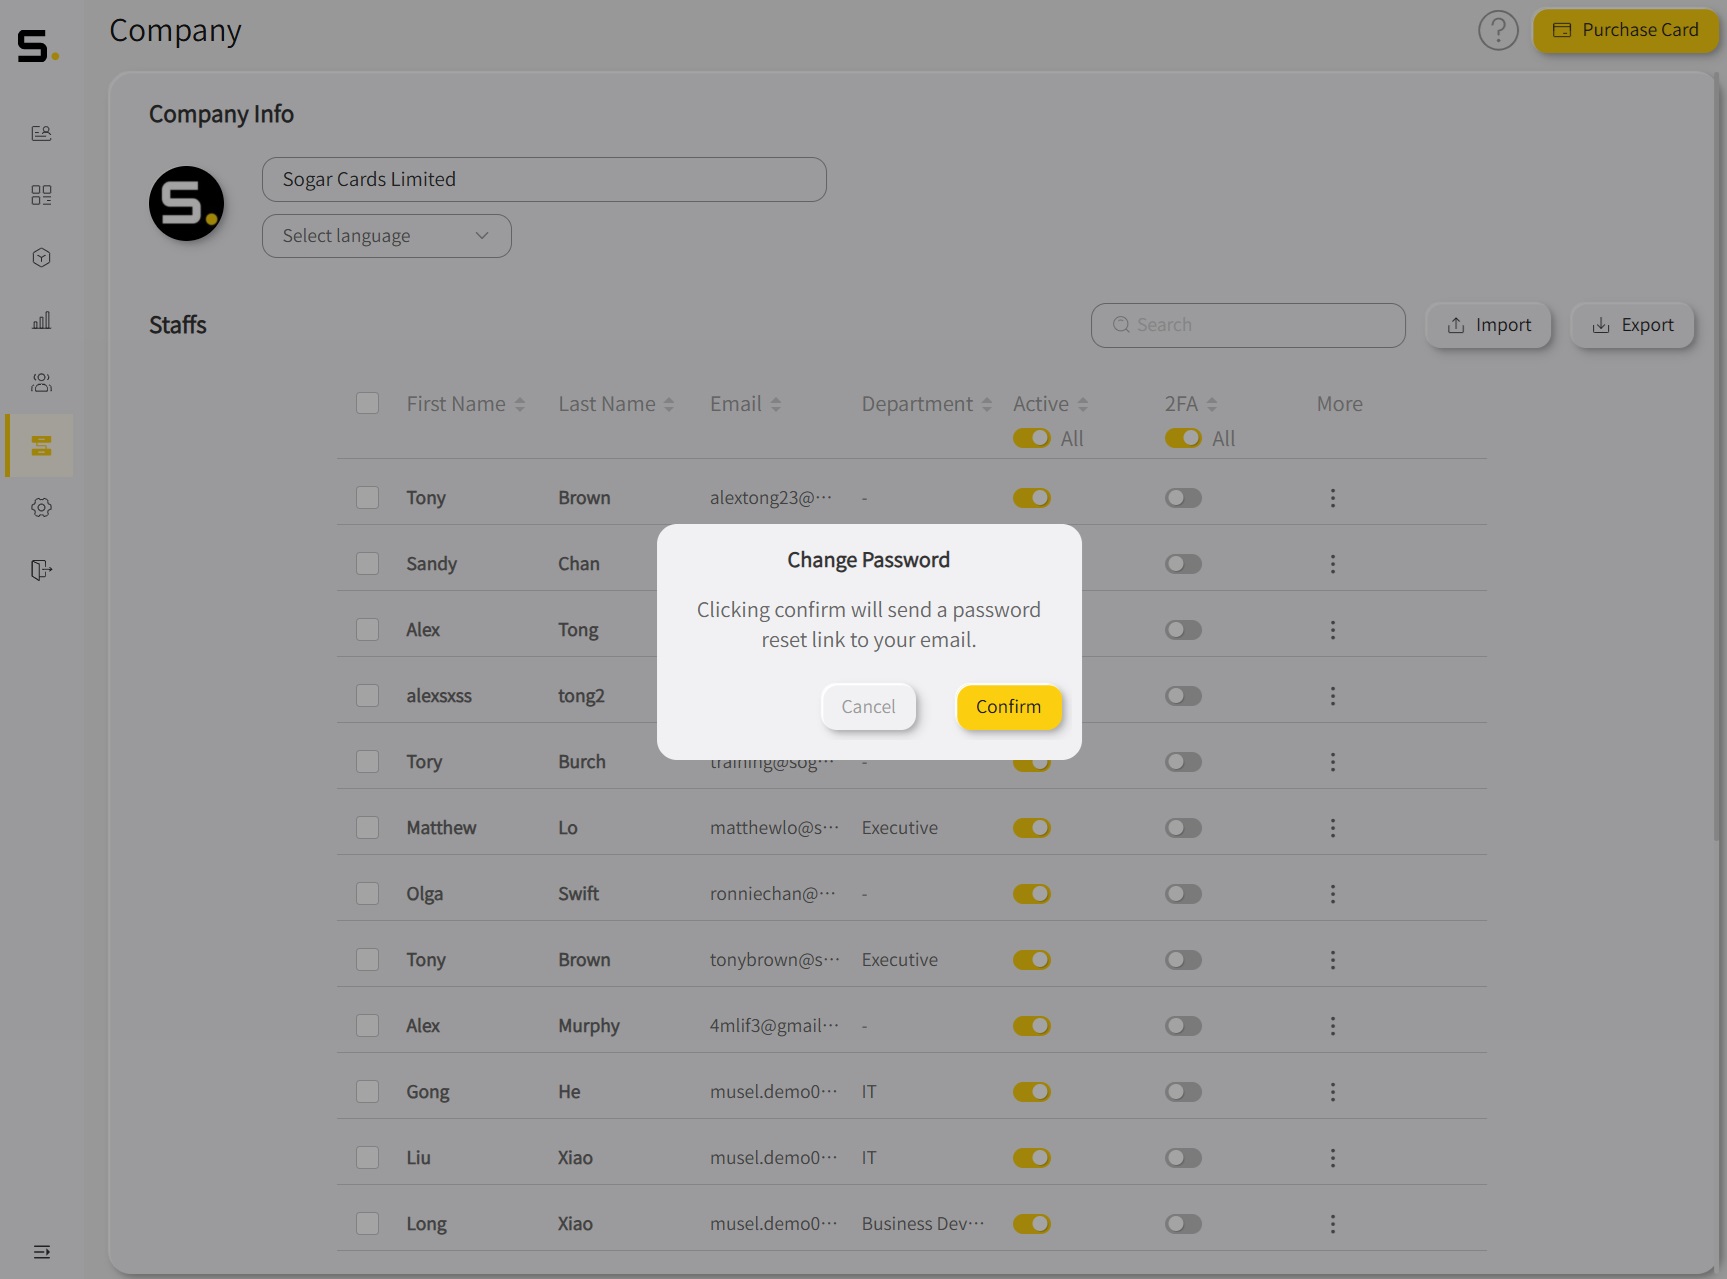Viewport: 1727px width, 1279px height.
Task: Toggle the Active All filter switch
Action: pos(1031,439)
